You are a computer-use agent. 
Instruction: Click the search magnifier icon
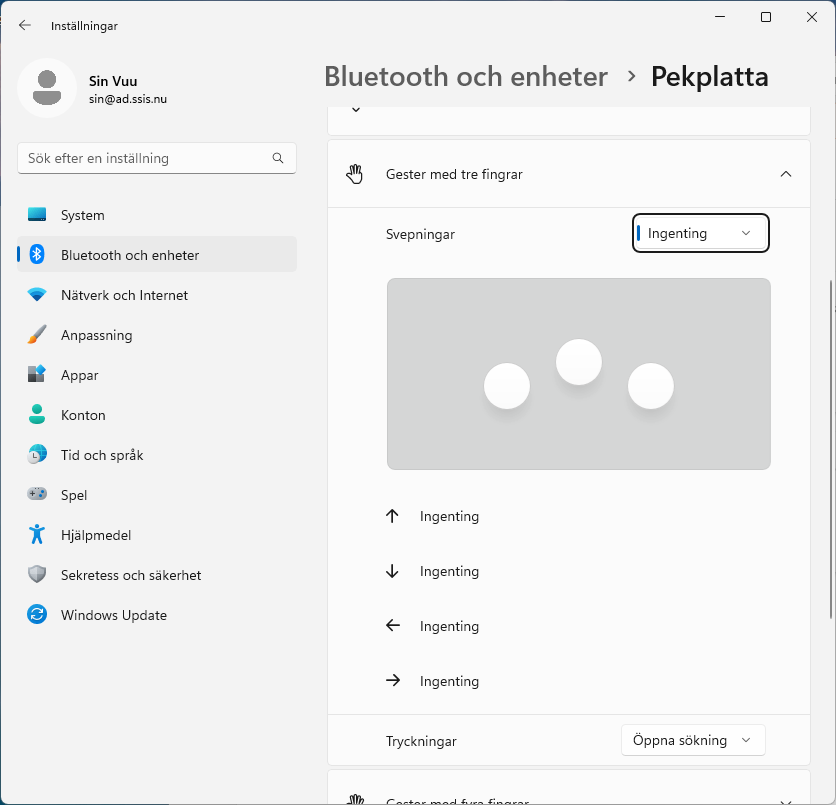coord(278,158)
